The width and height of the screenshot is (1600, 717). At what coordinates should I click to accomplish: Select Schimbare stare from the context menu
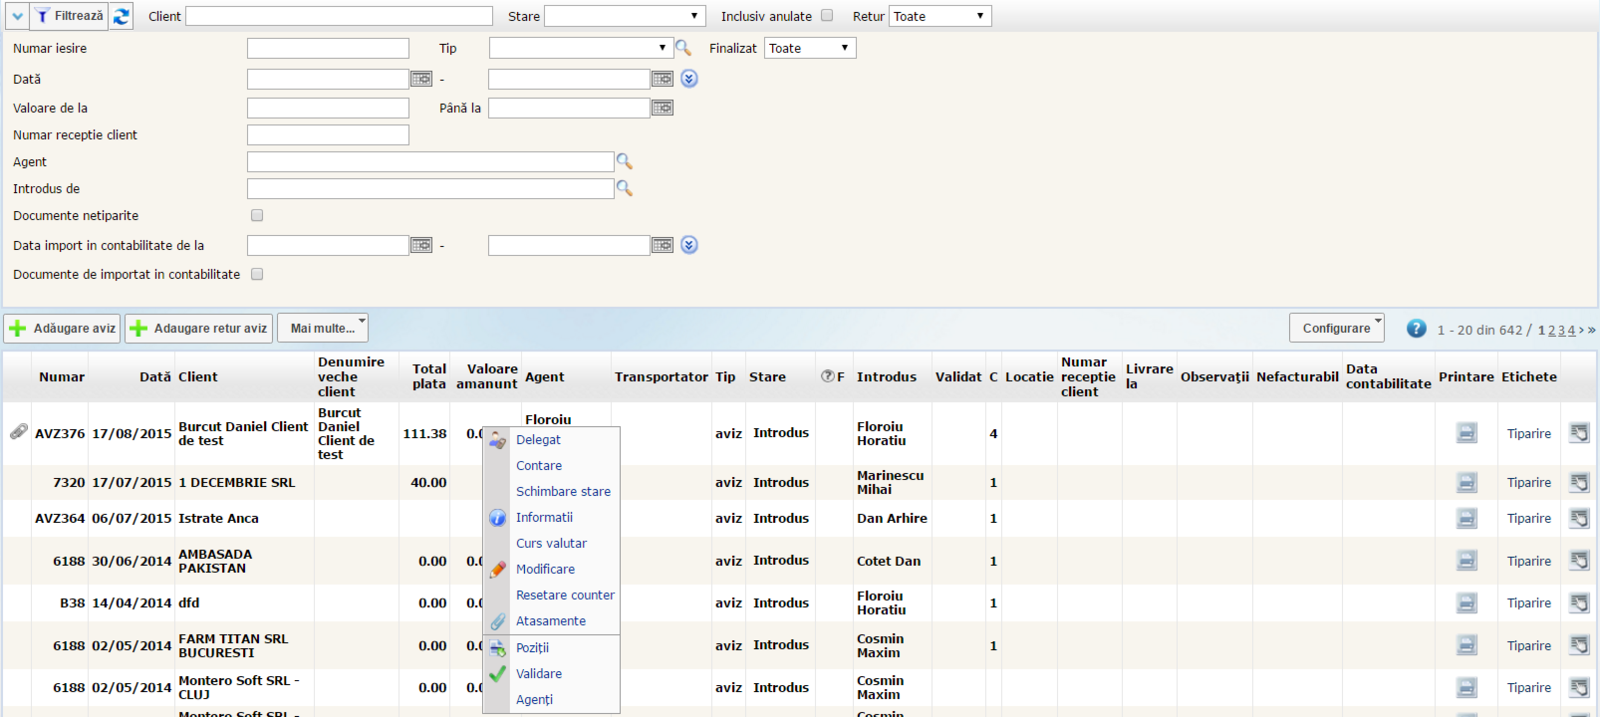pyautogui.click(x=563, y=491)
